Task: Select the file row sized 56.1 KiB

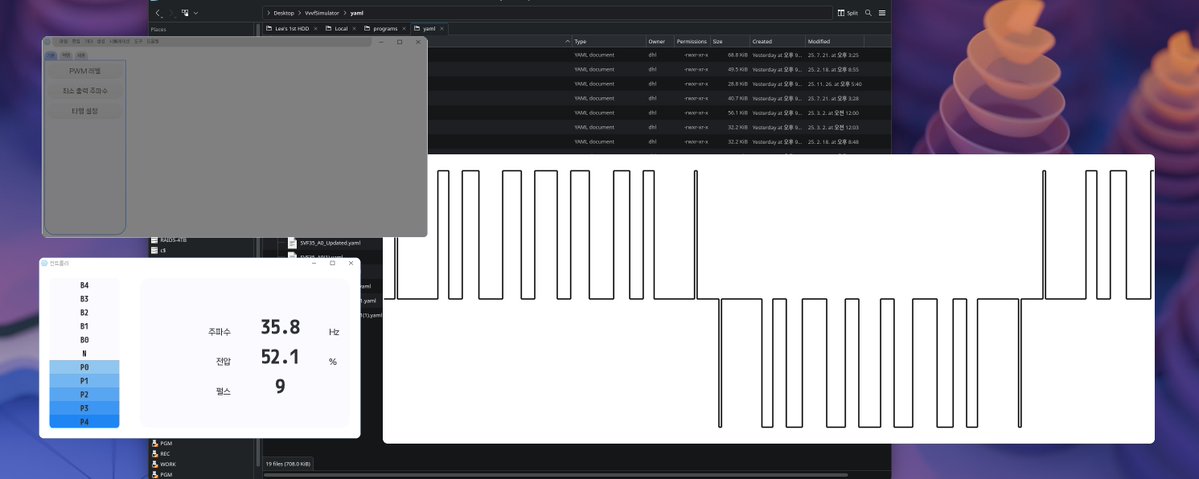Action: (658, 112)
